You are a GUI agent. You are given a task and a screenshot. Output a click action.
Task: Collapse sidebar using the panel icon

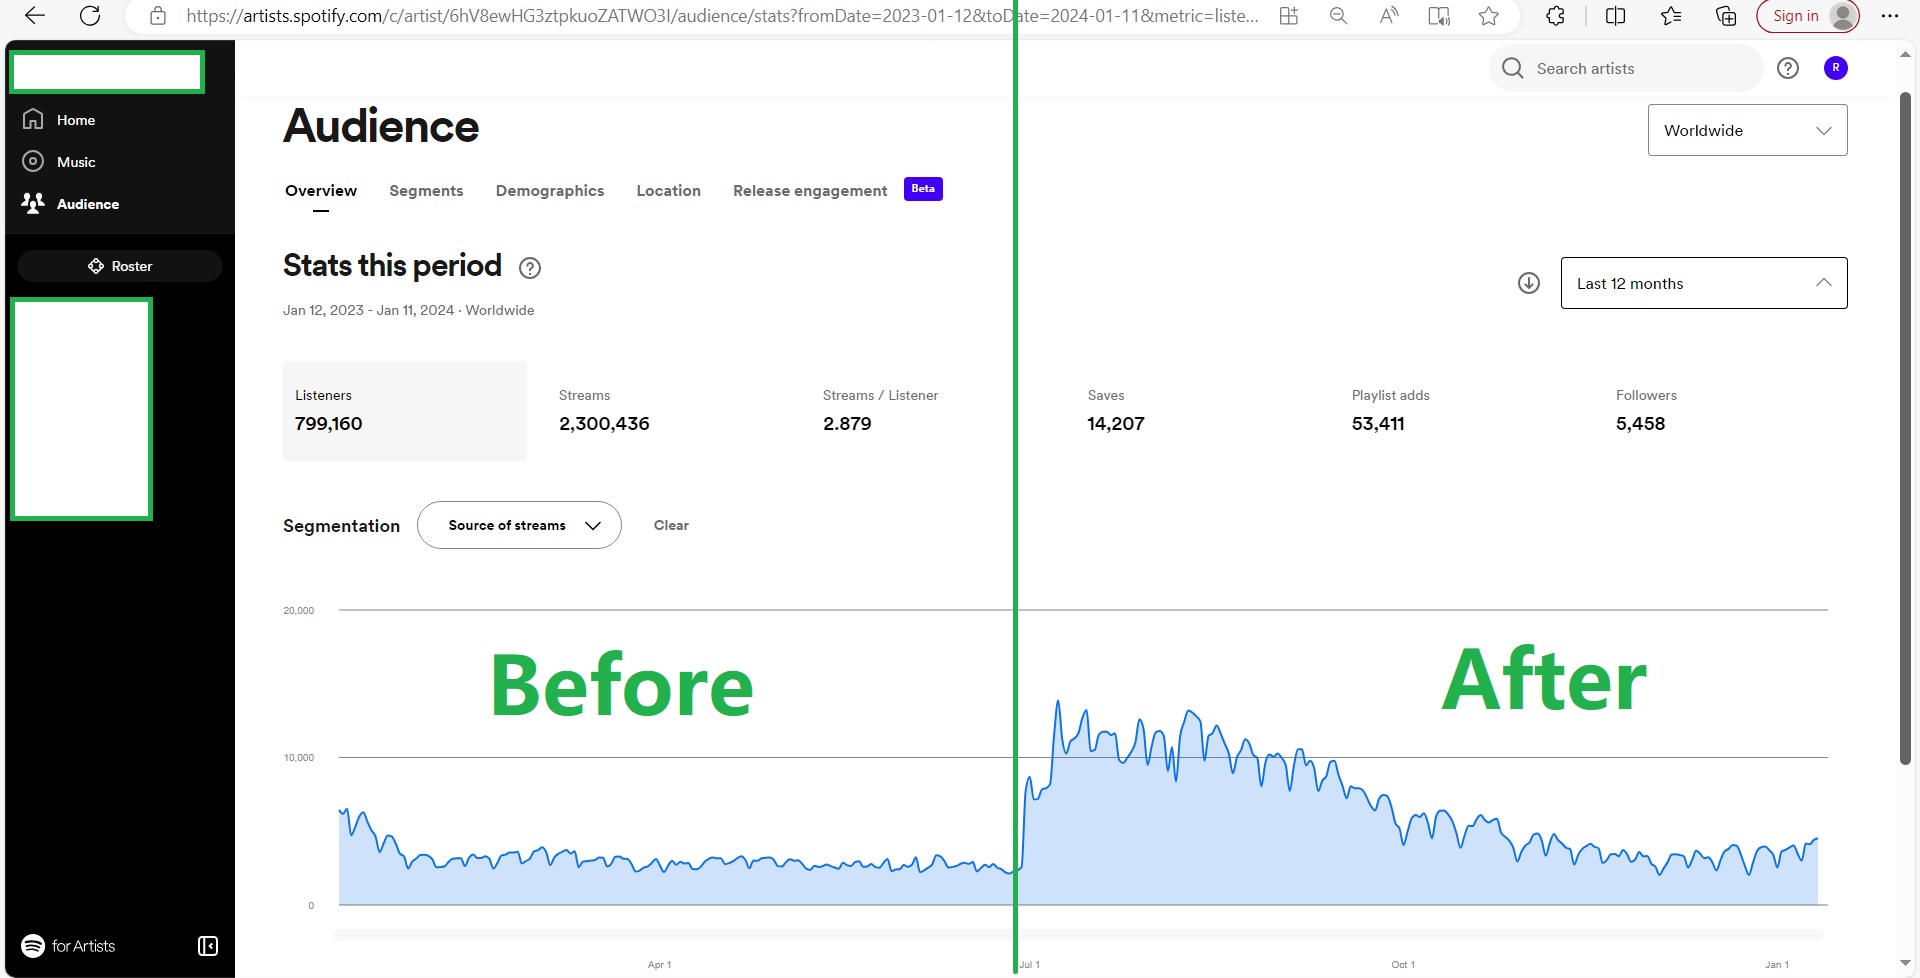[208, 946]
